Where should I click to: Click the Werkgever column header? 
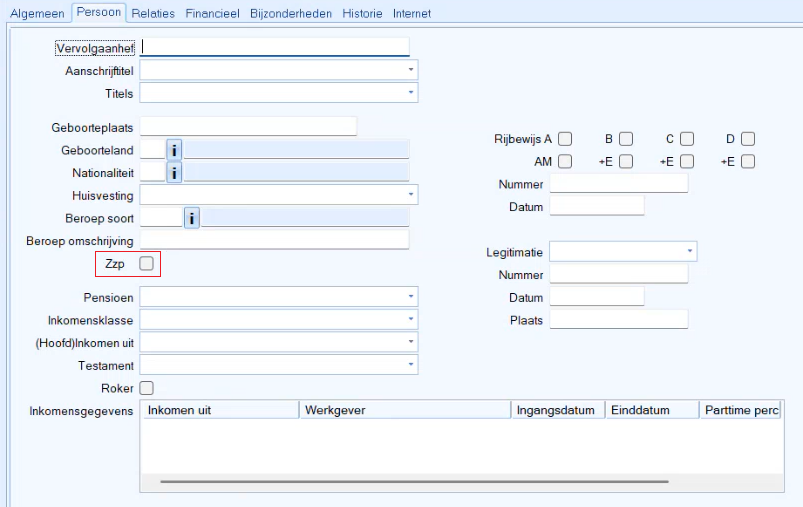coord(406,410)
